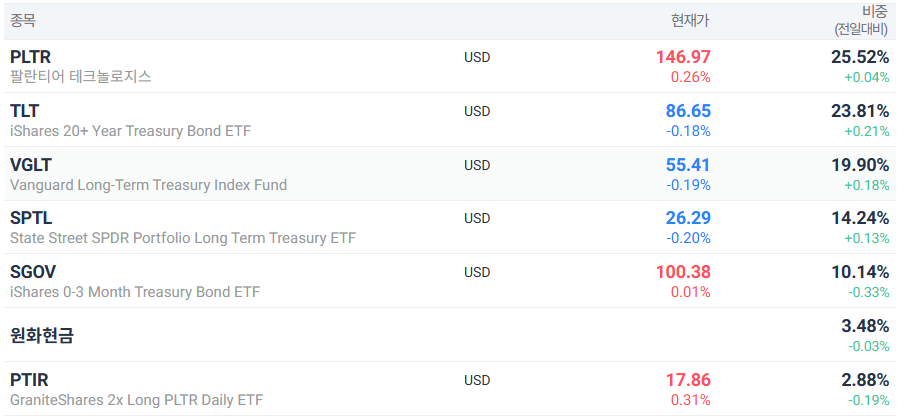
Task: Click the SGOV price 100.38
Action: click(683, 272)
